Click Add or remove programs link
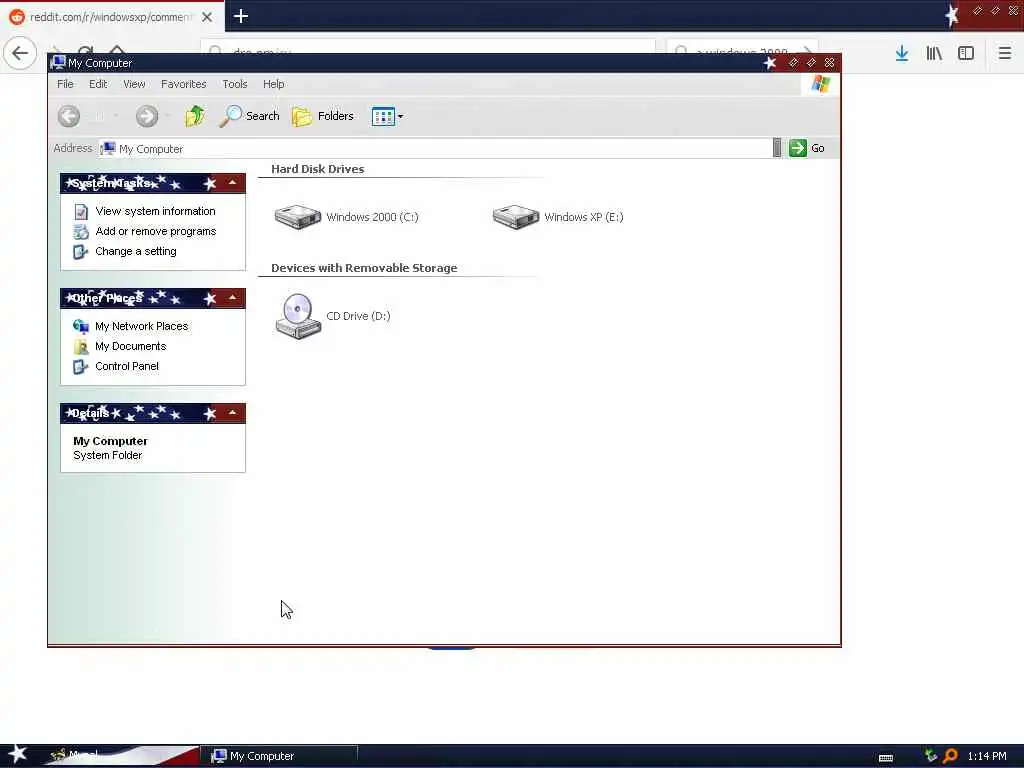 pos(155,231)
